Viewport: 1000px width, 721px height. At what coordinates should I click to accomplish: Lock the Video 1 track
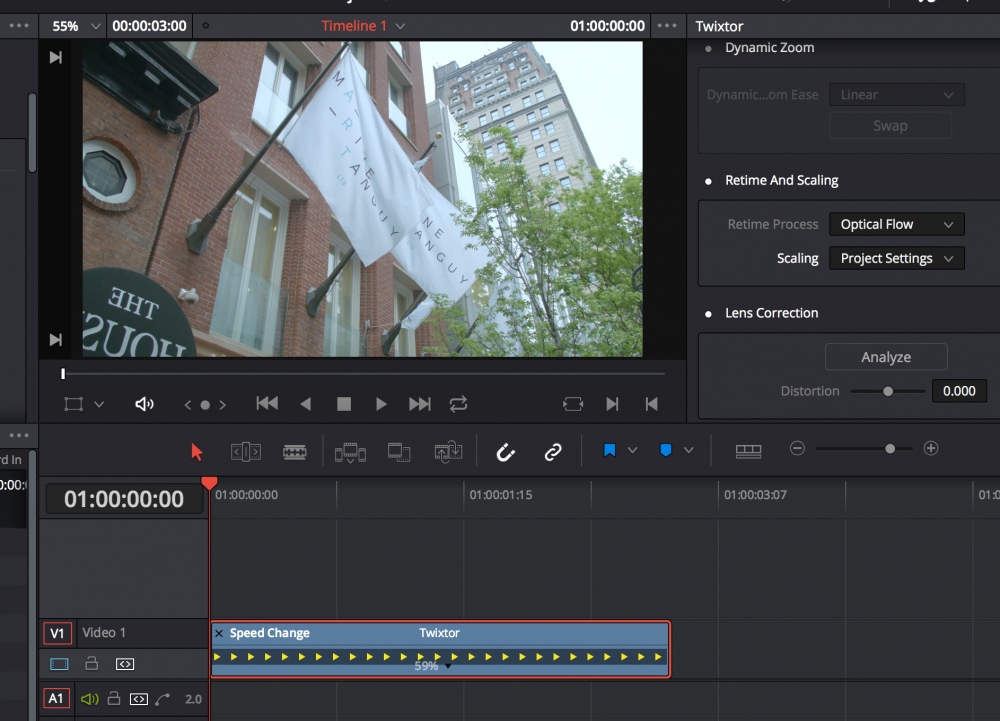[91, 663]
